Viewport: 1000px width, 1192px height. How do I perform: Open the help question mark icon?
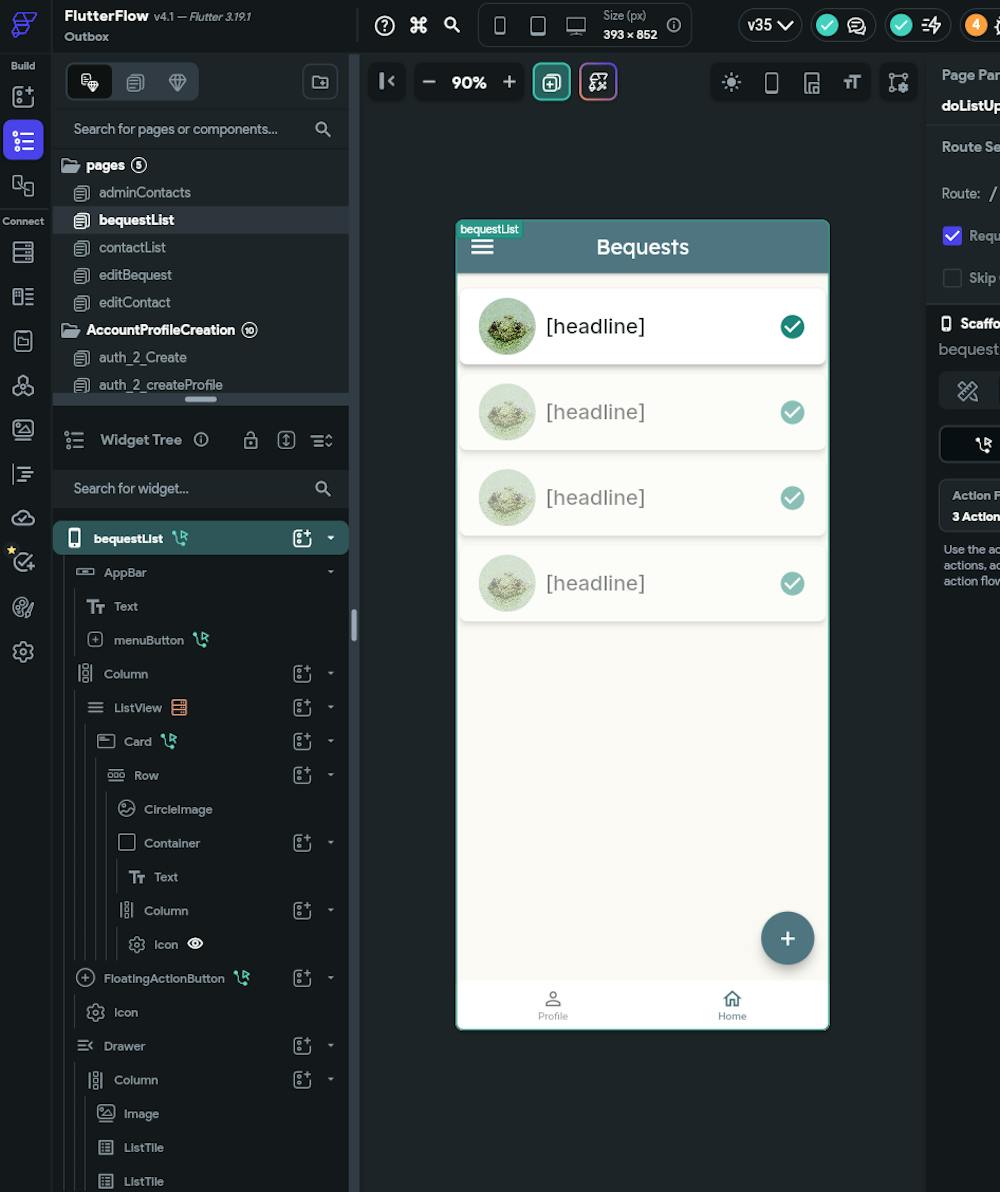coord(385,26)
